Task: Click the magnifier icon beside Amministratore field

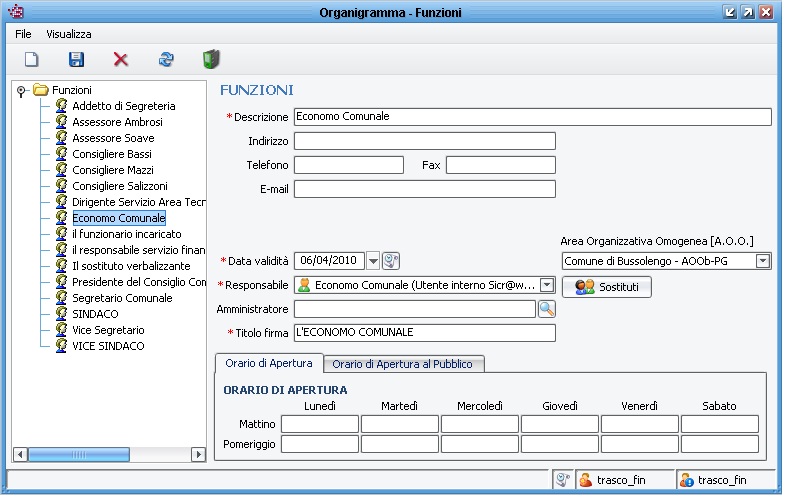Action: pos(546,309)
